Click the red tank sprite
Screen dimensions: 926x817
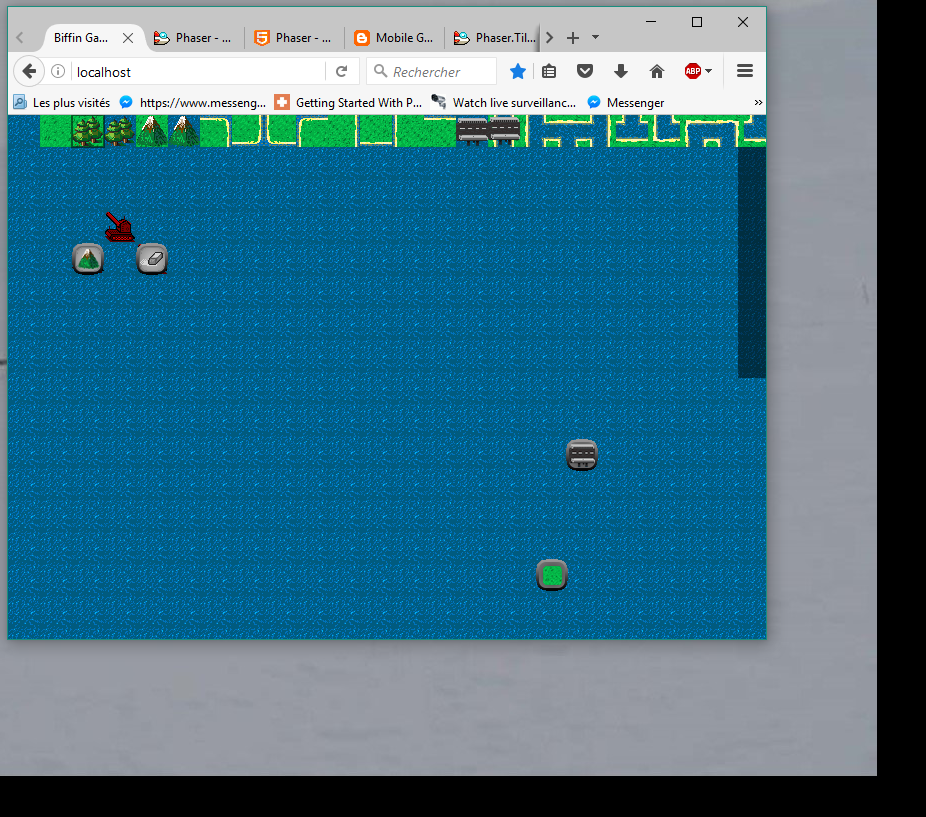pyautogui.click(x=120, y=228)
